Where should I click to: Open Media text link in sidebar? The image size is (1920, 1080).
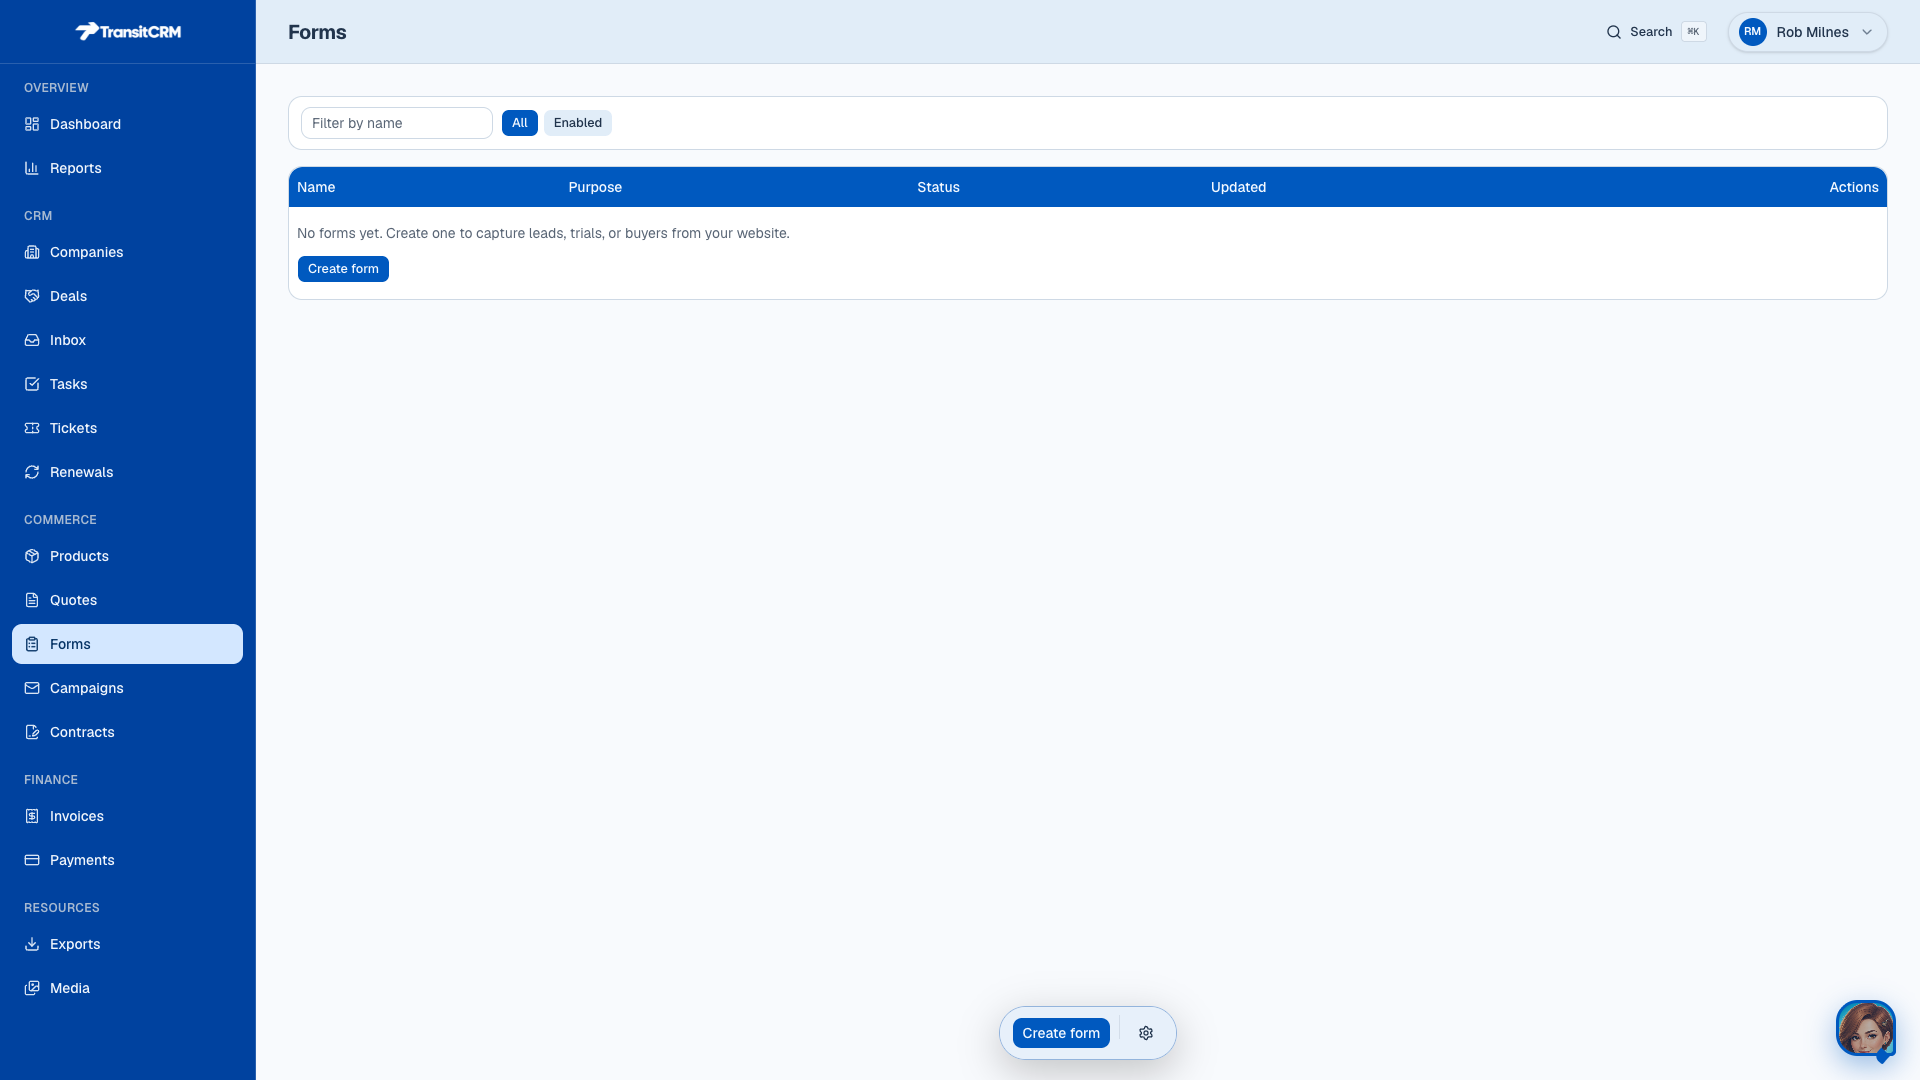70,988
